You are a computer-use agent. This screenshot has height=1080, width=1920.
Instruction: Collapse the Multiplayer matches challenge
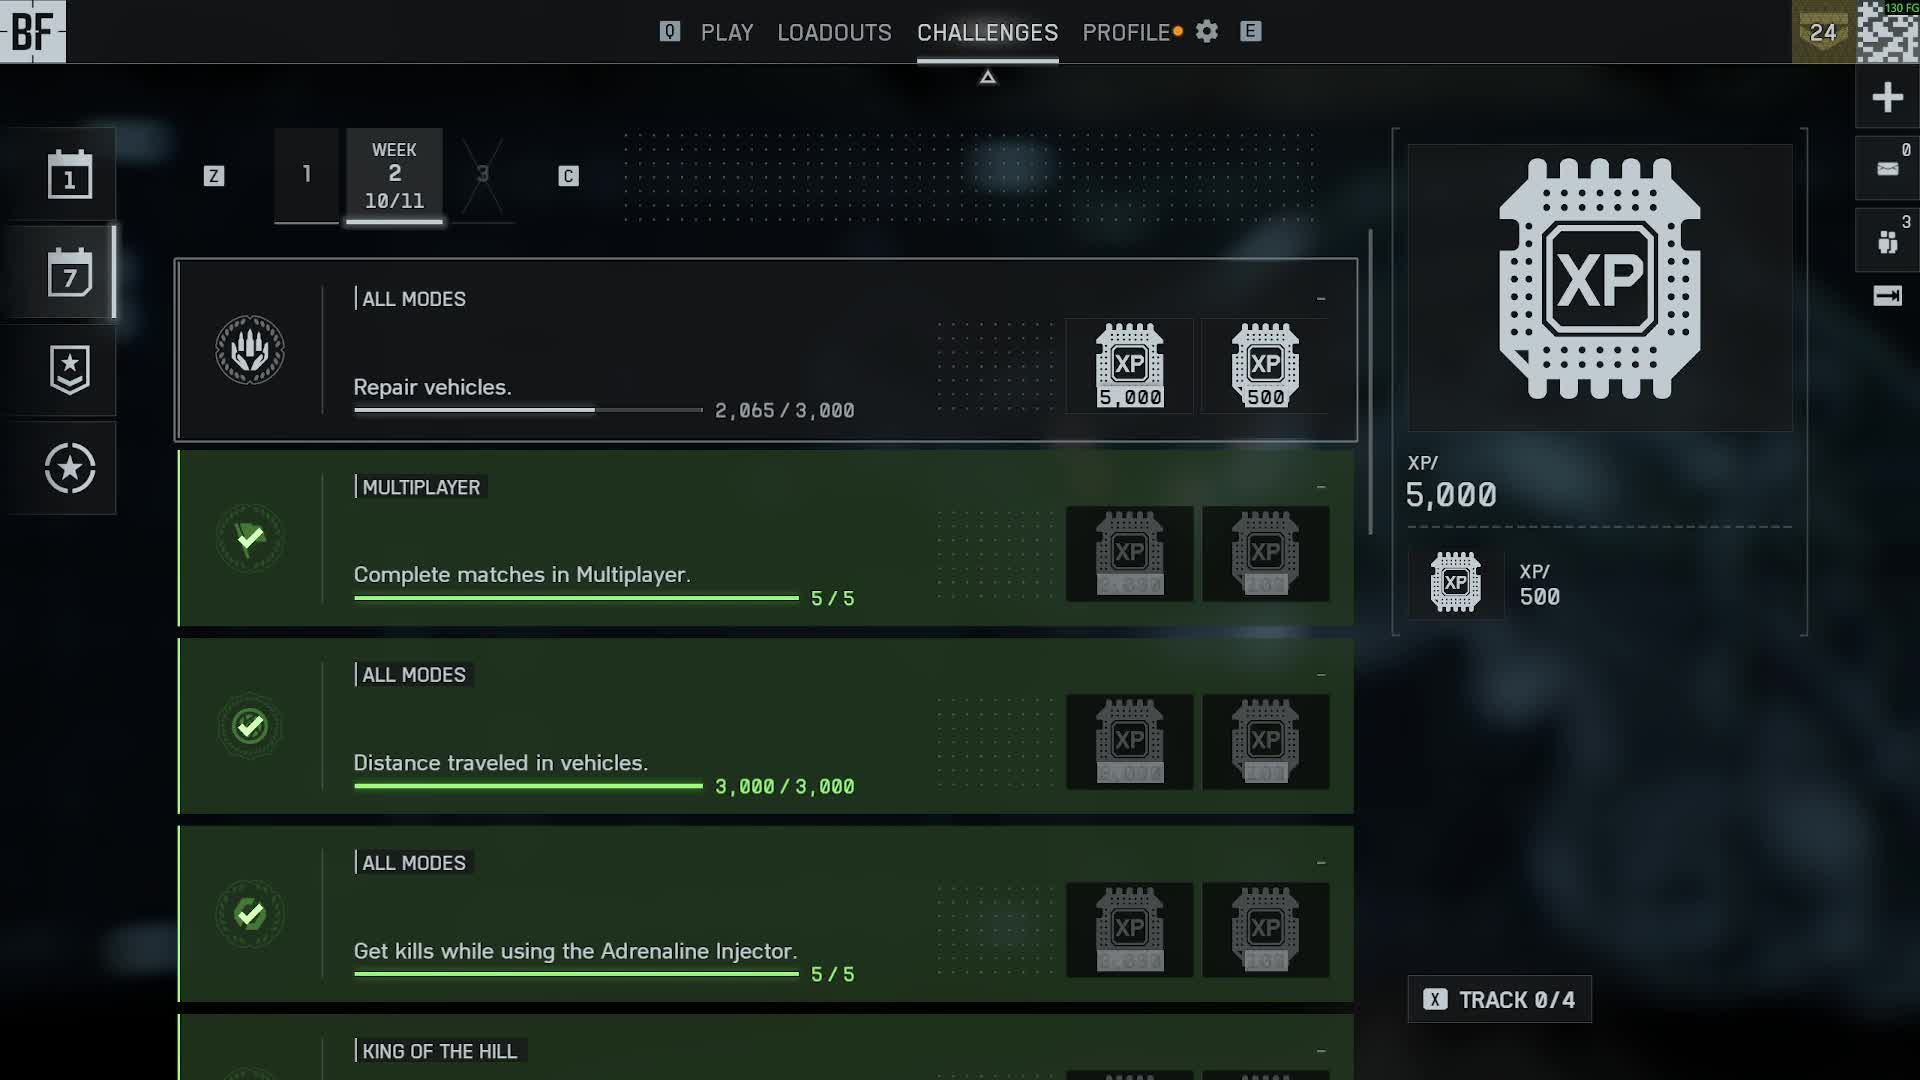point(1321,487)
